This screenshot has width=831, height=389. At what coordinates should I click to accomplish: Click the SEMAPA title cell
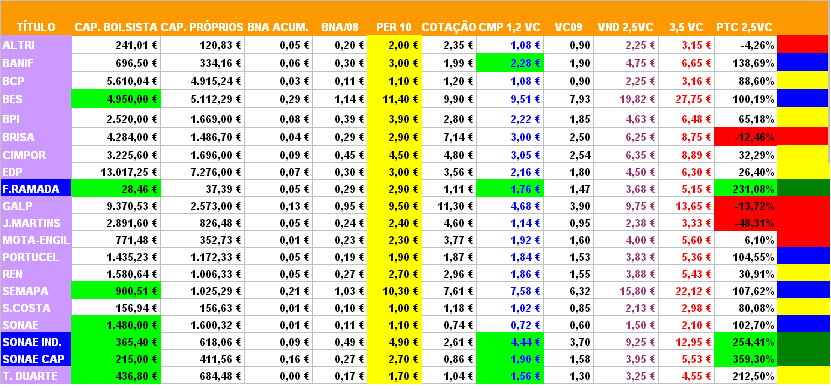pyautogui.click(x=36, y=290)
